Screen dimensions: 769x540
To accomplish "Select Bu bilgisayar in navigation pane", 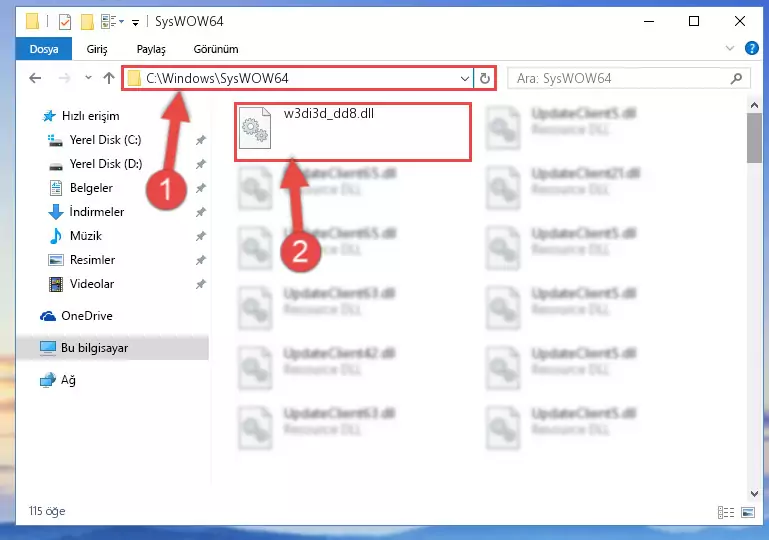I will click(112, 348).
